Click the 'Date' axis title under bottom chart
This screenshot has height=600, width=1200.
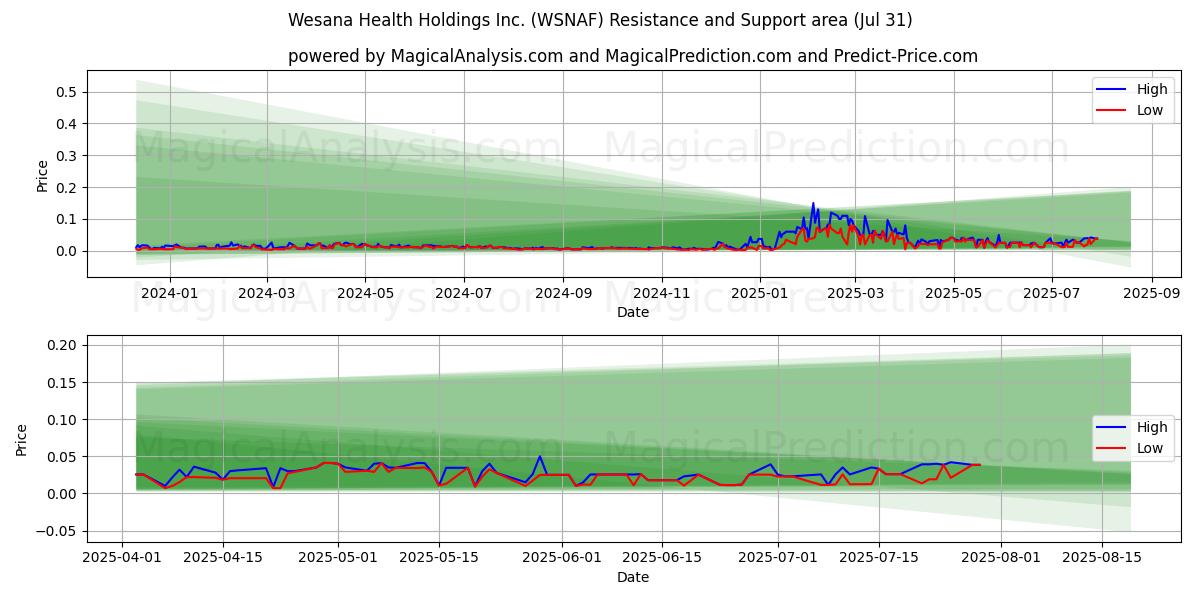point(633,577)
